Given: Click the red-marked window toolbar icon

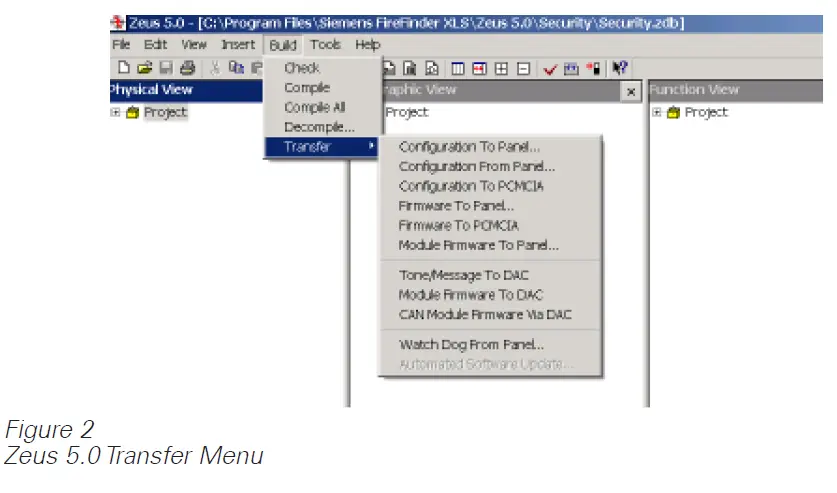Looking at the screenshot, I should tap(479, 68).
